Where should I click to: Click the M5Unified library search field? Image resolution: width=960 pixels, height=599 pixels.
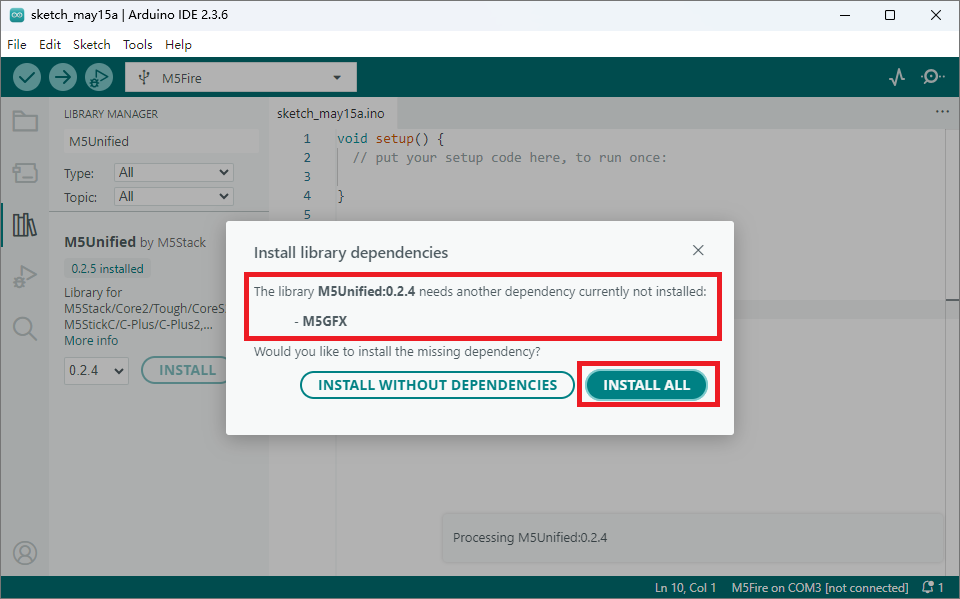[x=161, y=141]
